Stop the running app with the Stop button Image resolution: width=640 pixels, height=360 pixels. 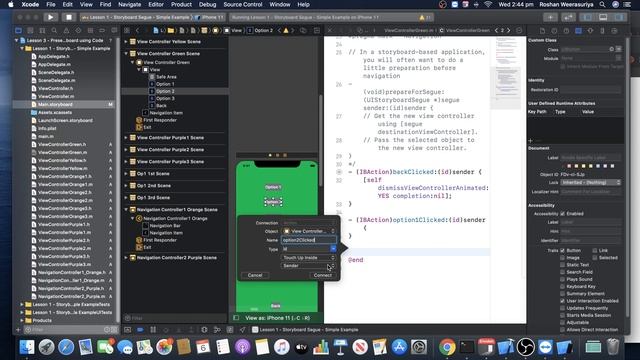point(69,17)
